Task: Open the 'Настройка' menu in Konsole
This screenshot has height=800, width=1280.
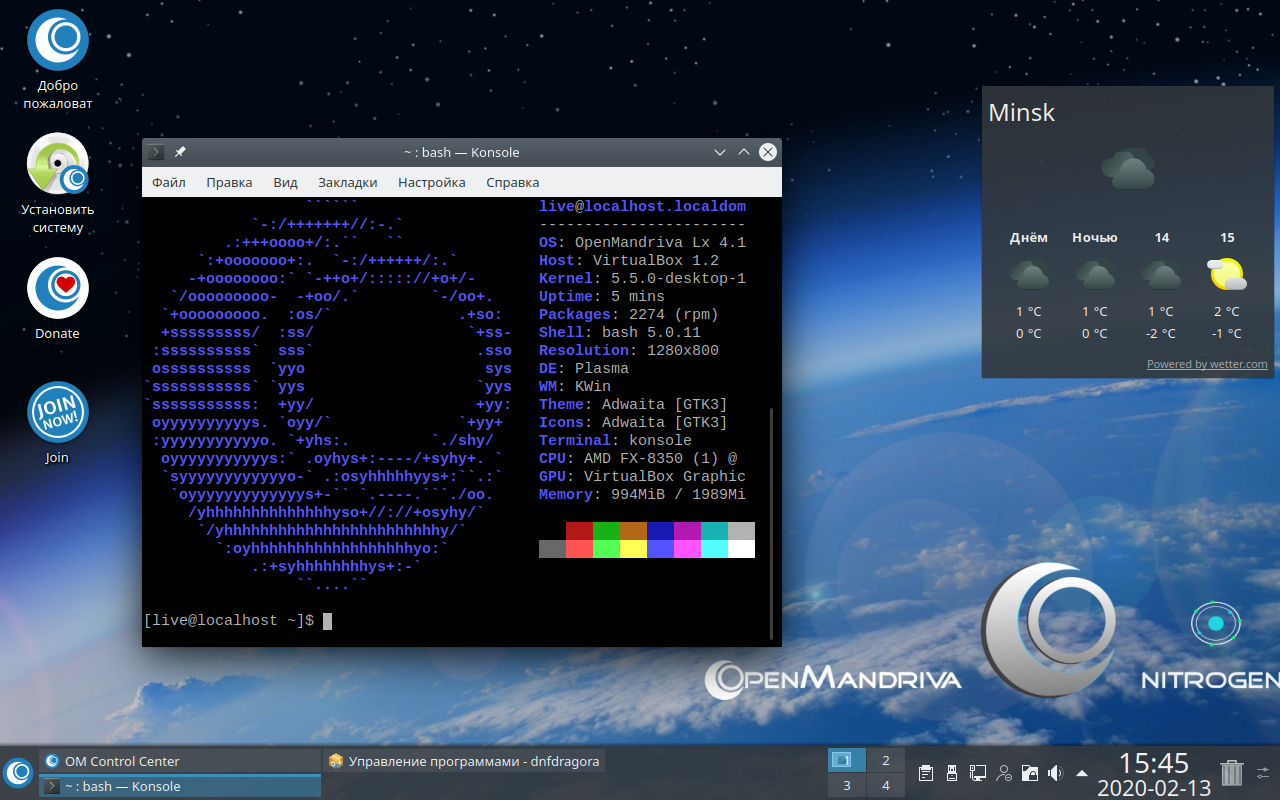Action: (x=431, y=182)
